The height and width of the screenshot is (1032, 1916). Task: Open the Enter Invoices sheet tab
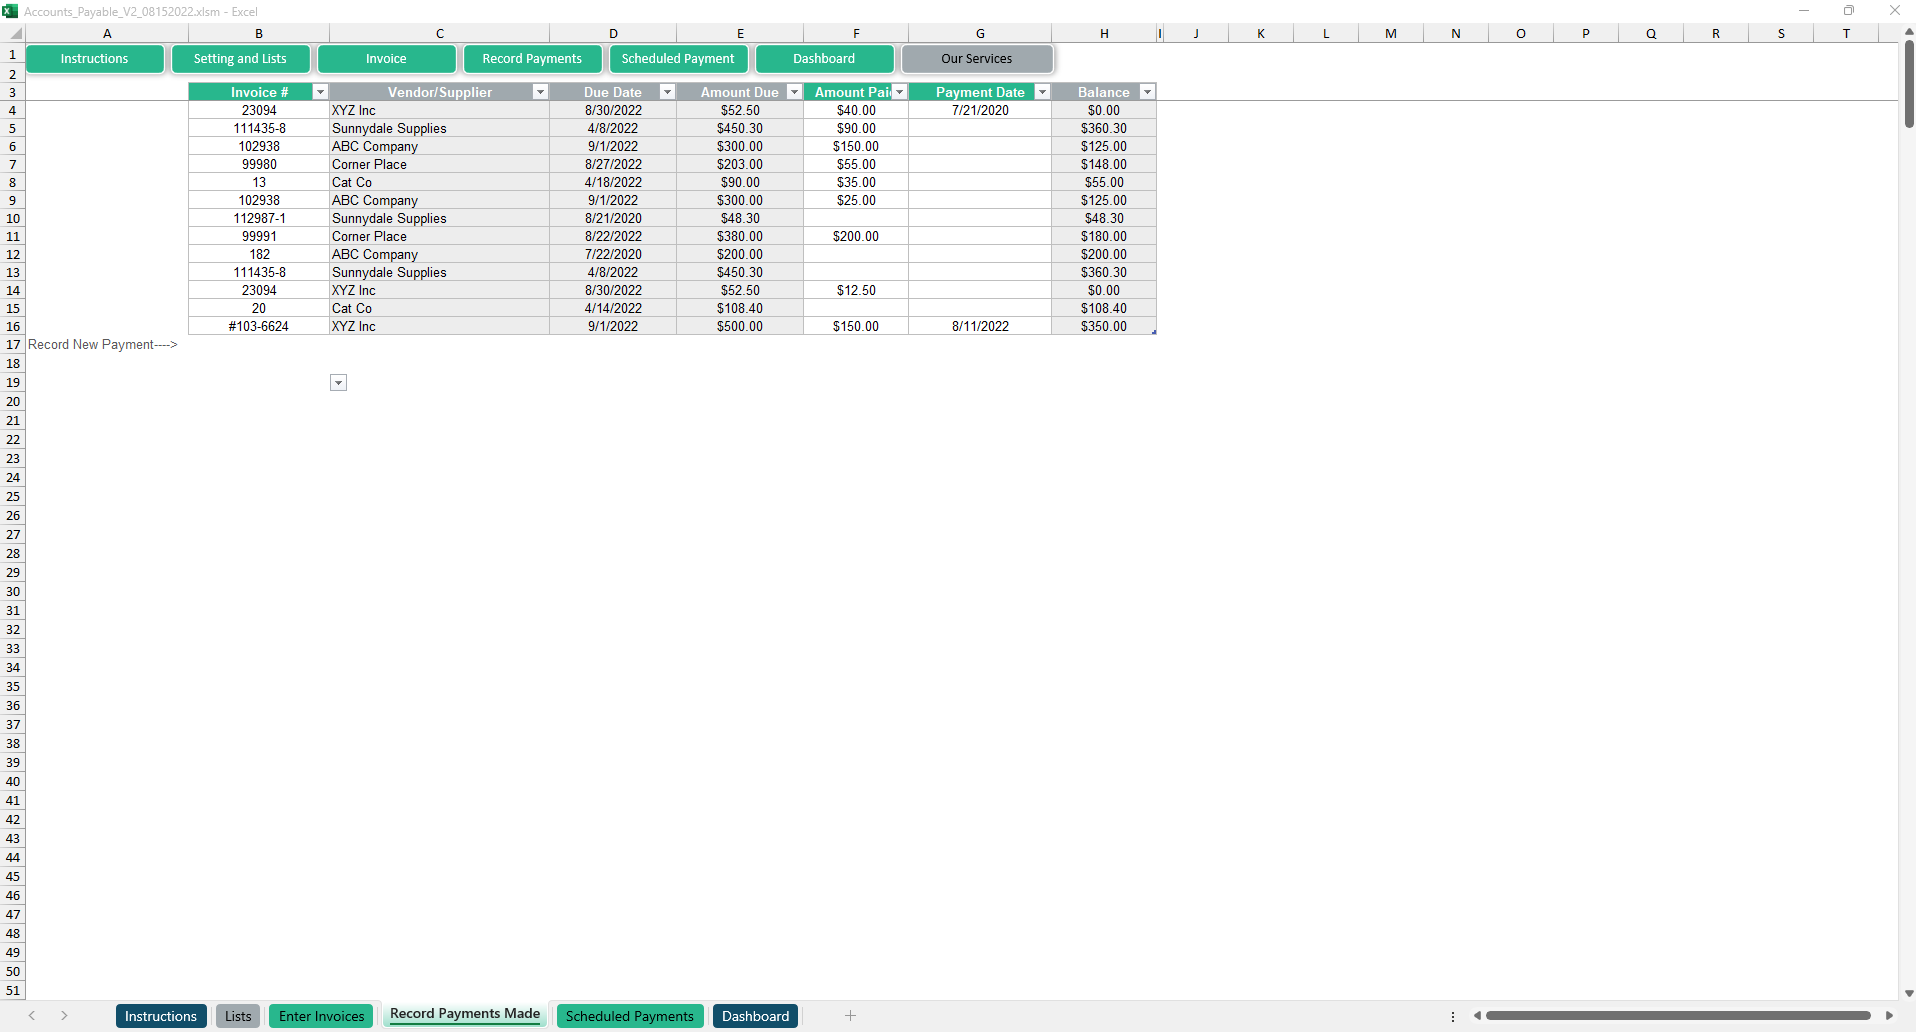click(321, 1016)
